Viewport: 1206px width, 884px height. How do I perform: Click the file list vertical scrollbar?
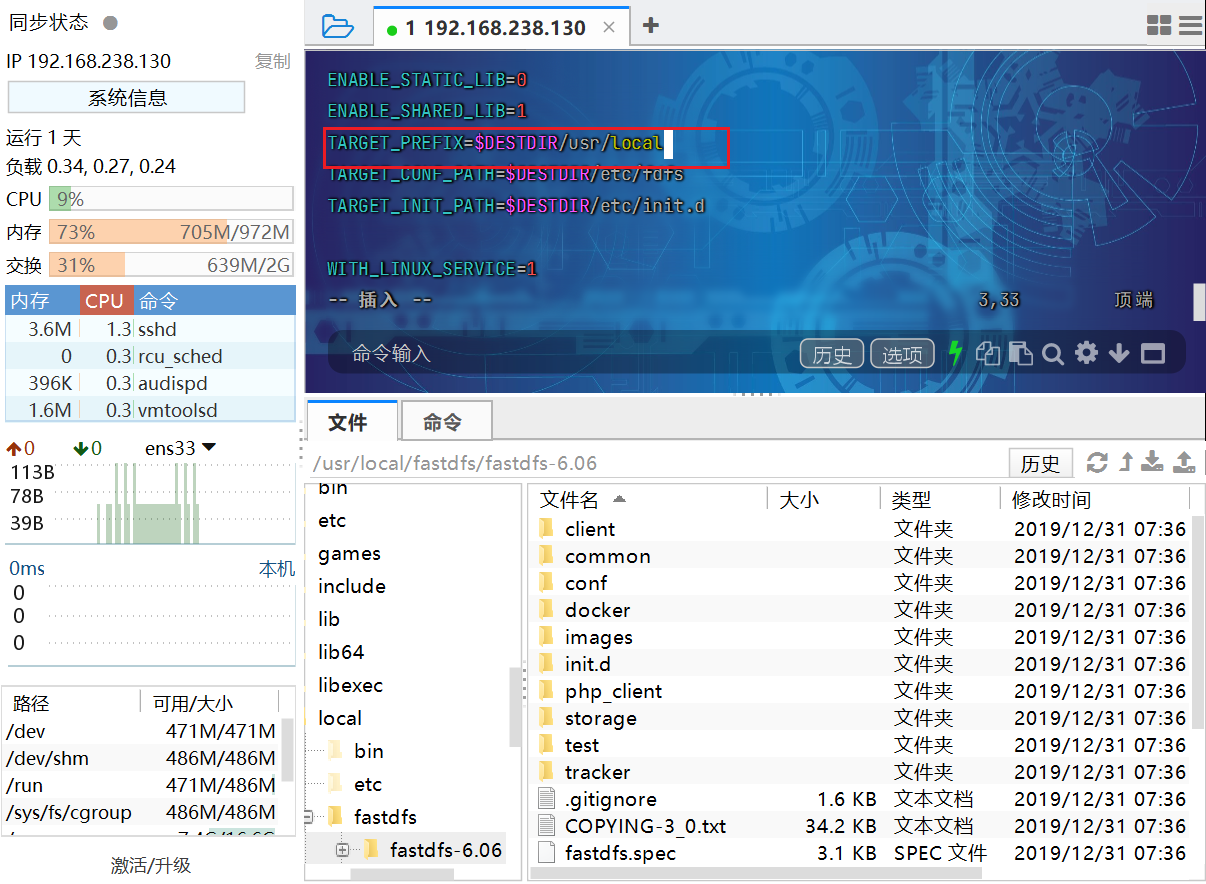tap(1196, 620)
